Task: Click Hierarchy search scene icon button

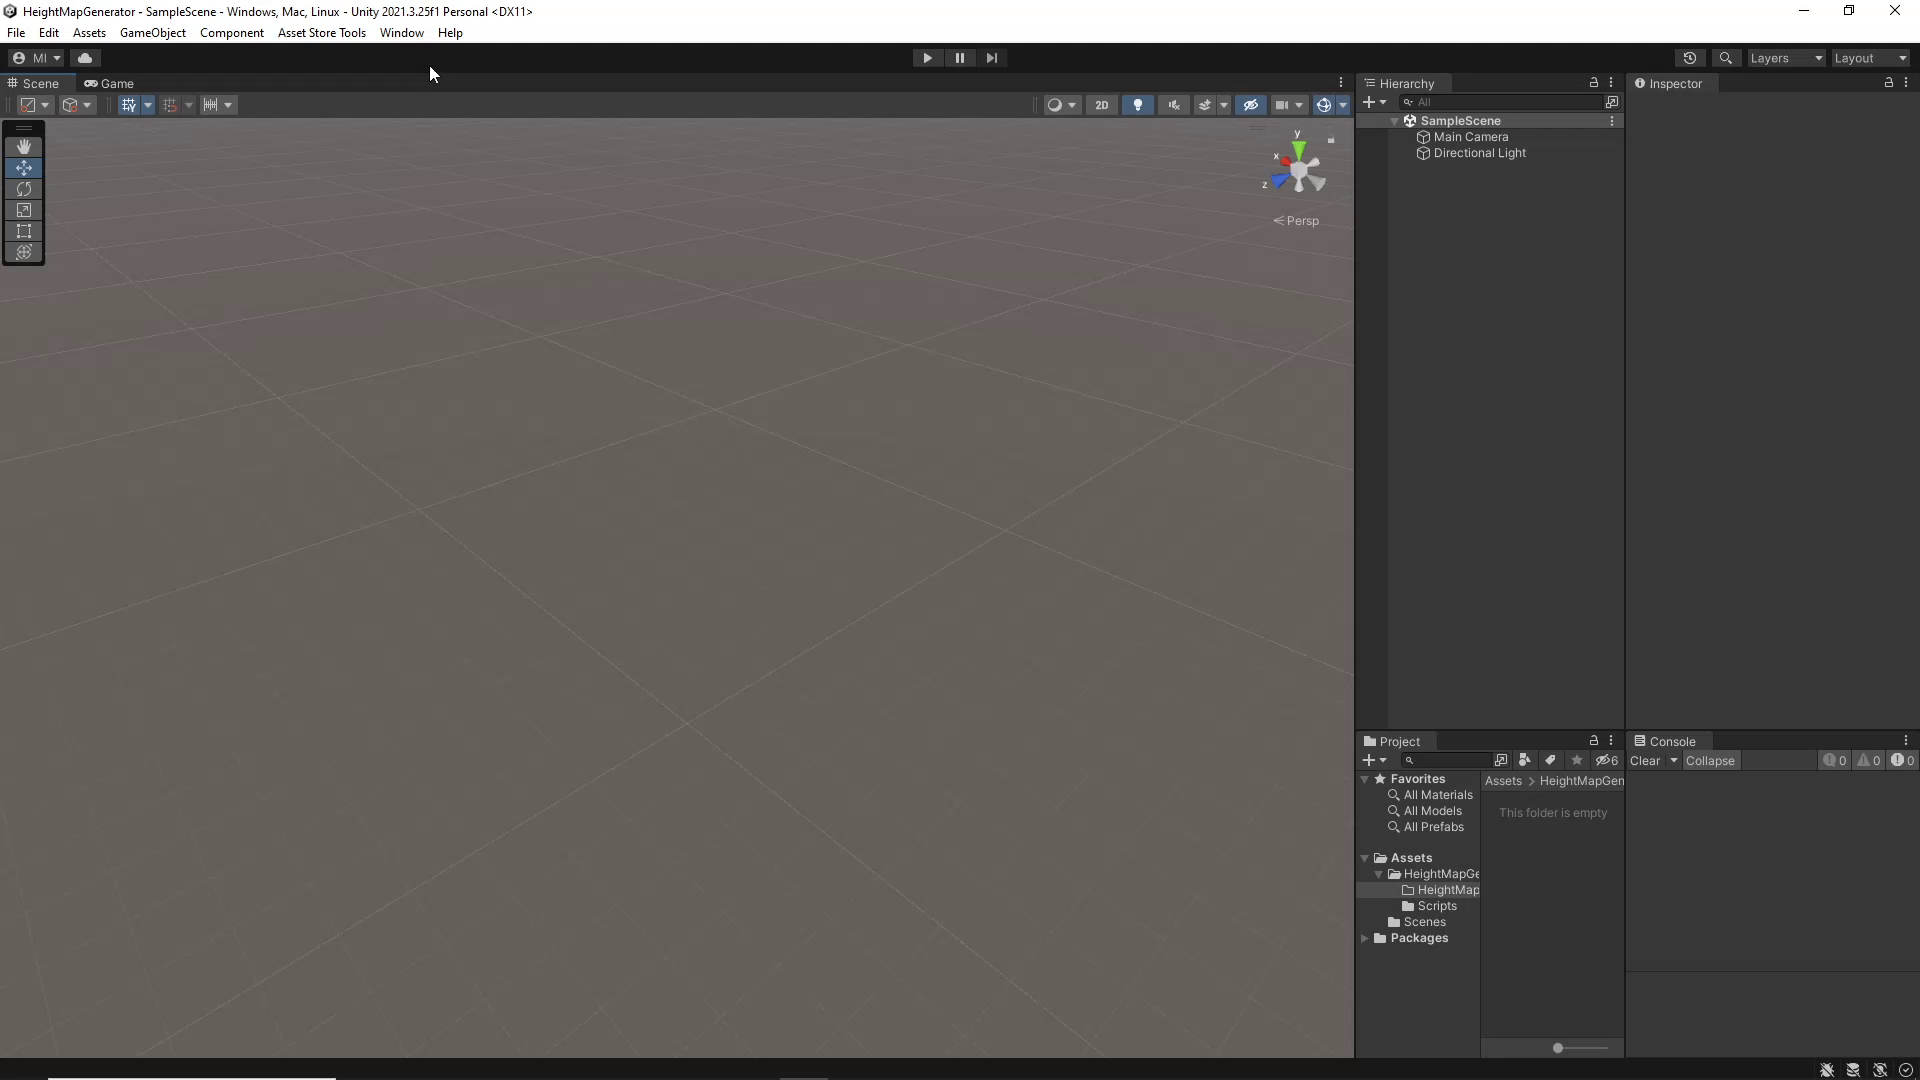Action: [1612, 102]
